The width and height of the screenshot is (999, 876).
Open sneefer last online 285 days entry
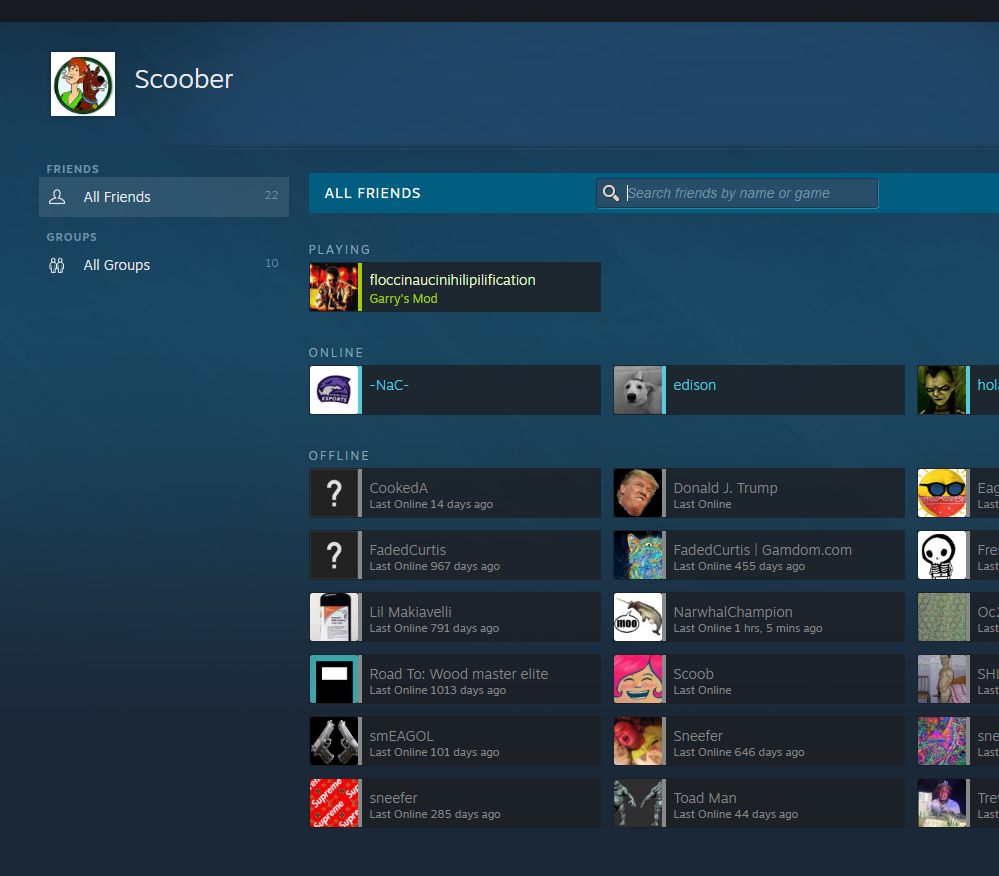coord(455,803)
